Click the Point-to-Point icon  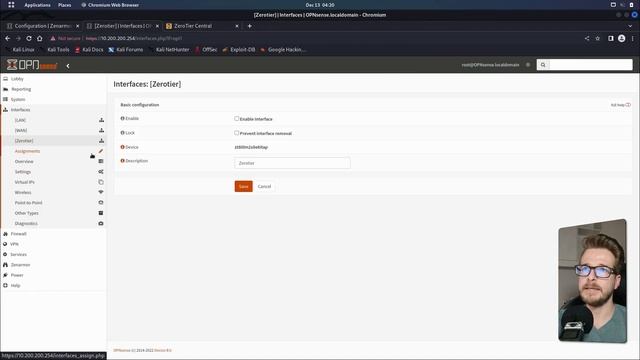coord(101,202)
